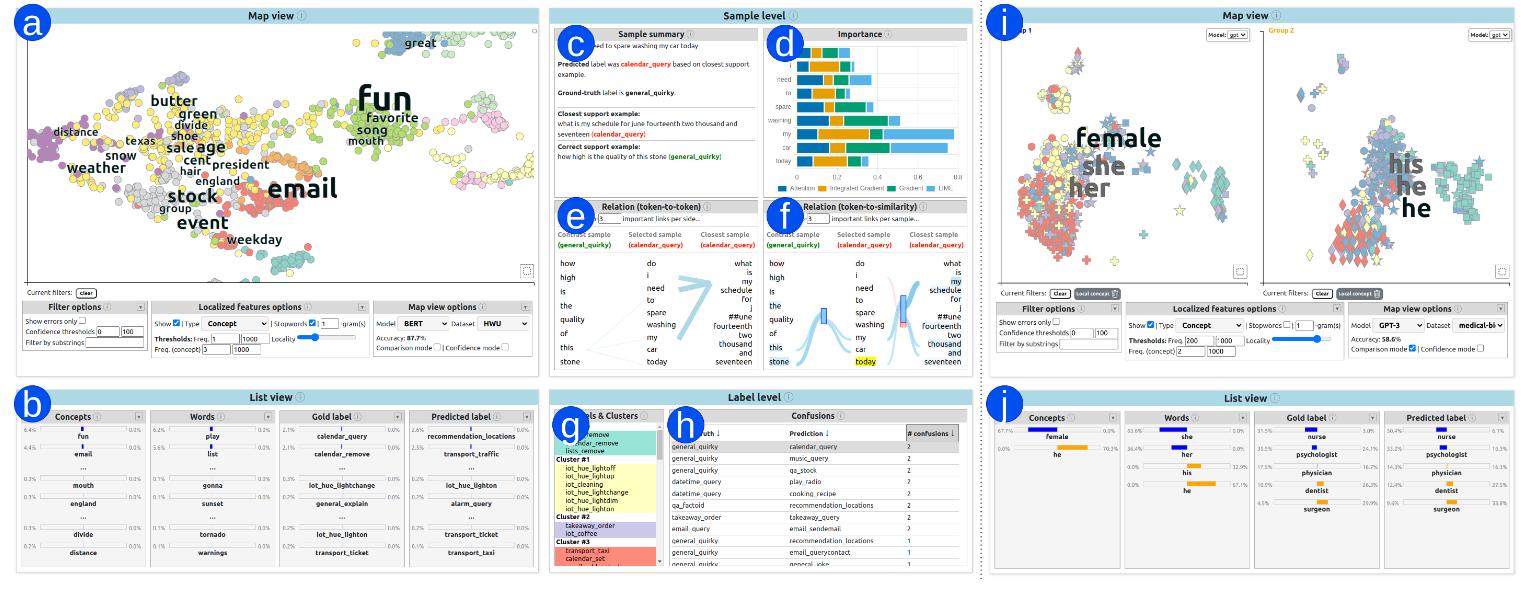Screen dimensions: 1529x591
Task: Disable Comparison mode checkbox in right panel
Action: pos(1411,349)
